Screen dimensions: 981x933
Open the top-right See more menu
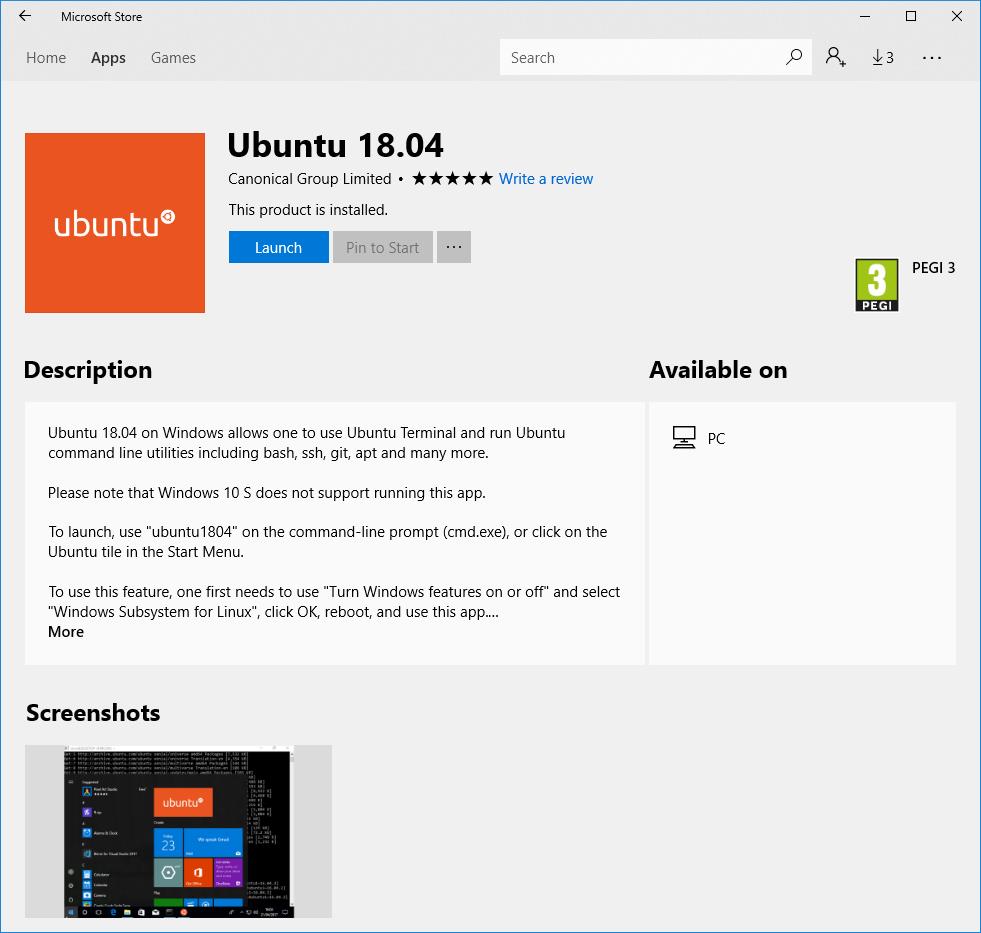932,58
